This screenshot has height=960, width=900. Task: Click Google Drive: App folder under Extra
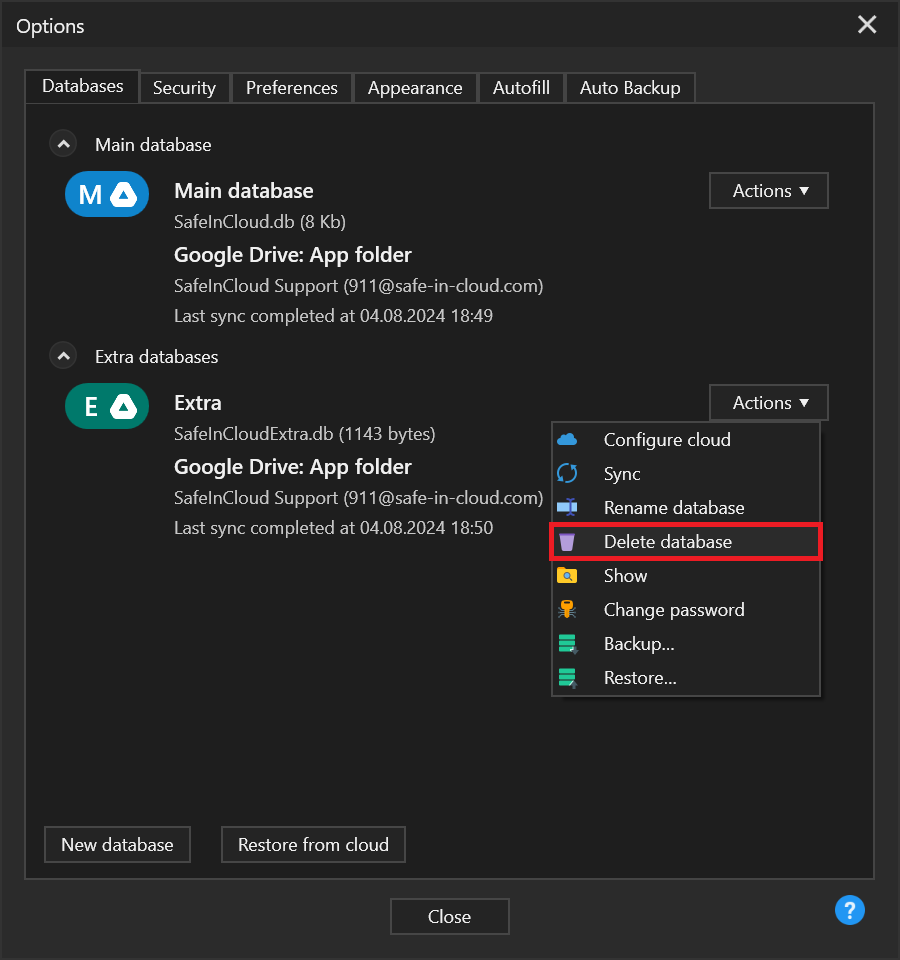pos(293,467)
